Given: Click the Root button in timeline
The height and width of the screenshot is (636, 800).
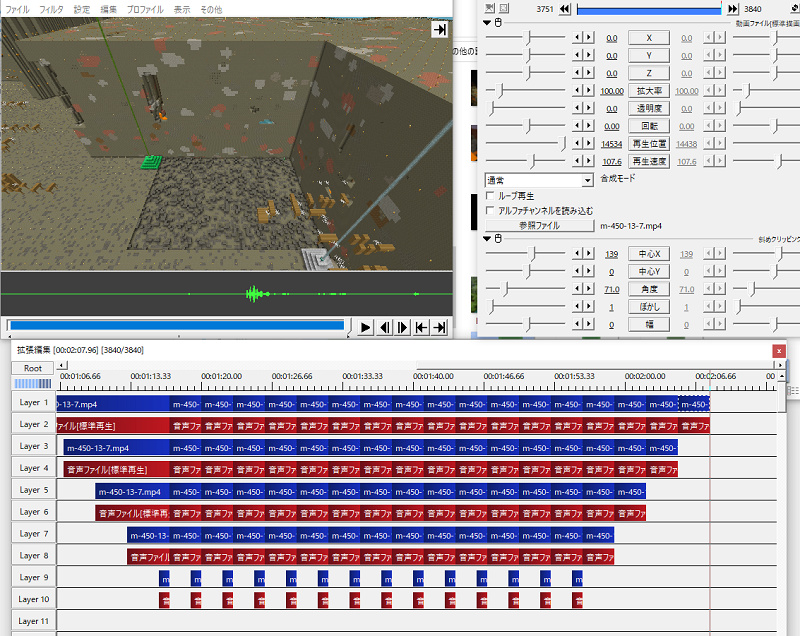Looking at the screenshot, I should tap(33, 368).
